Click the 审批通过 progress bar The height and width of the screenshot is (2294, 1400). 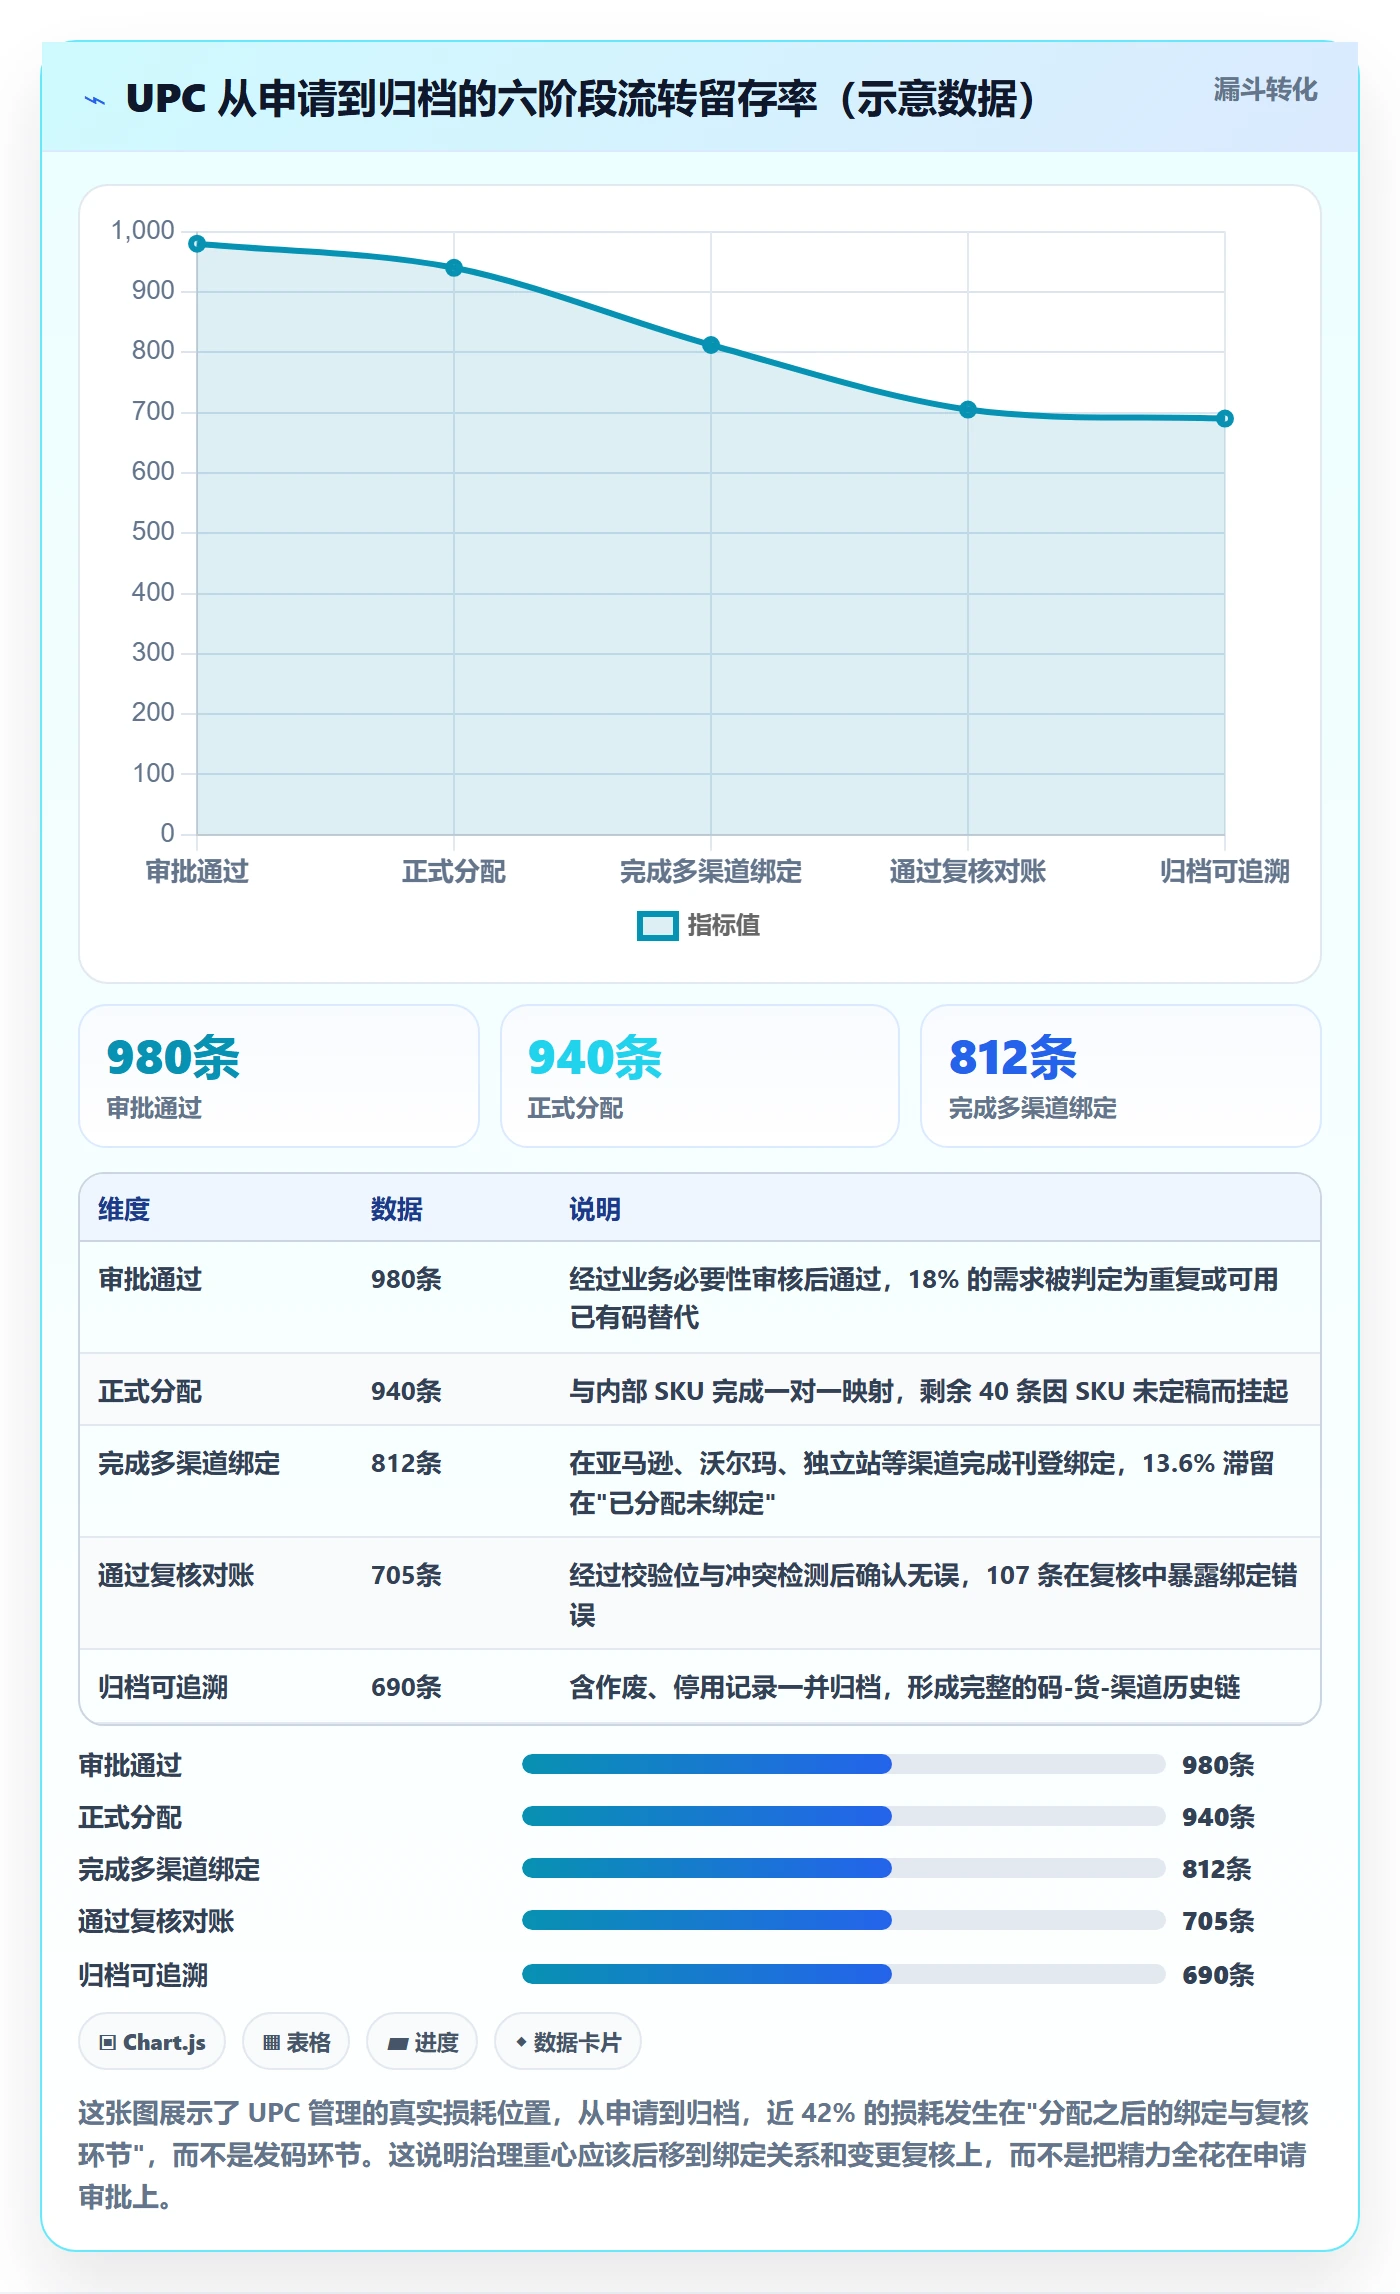pyautogui.click(x=843, y=1764)
